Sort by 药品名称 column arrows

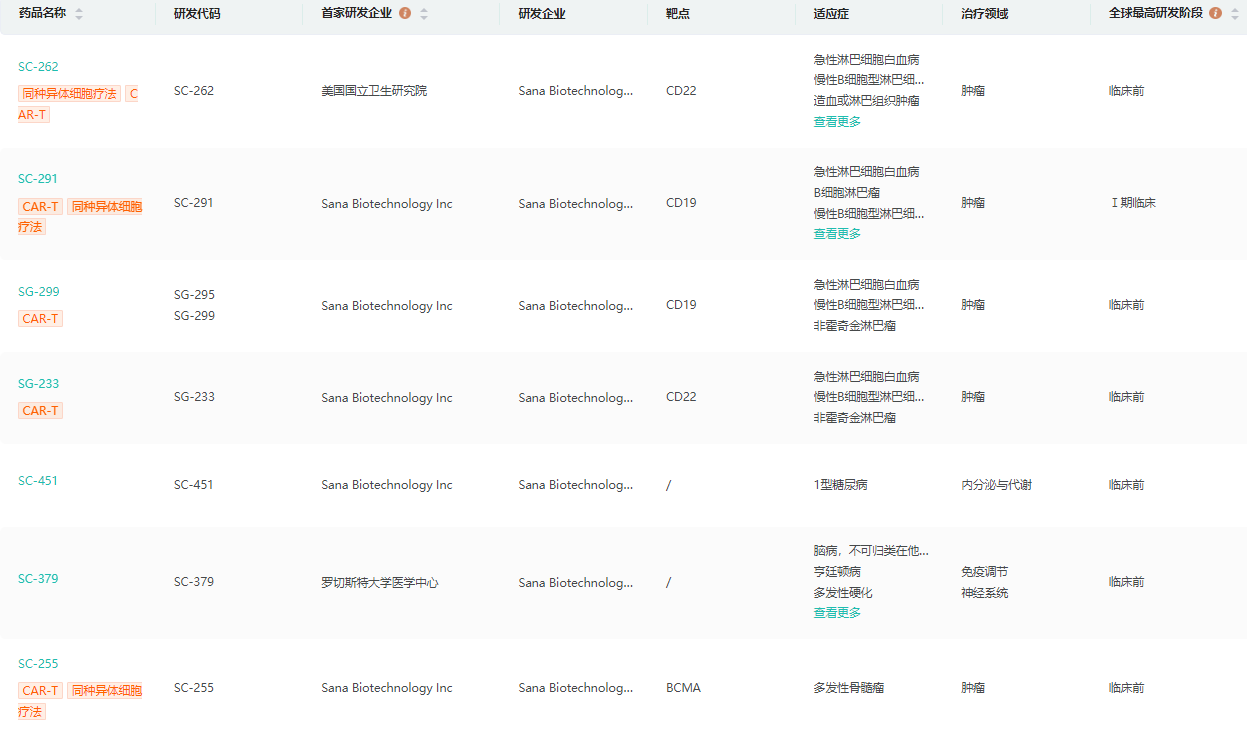tap(79, 14)
